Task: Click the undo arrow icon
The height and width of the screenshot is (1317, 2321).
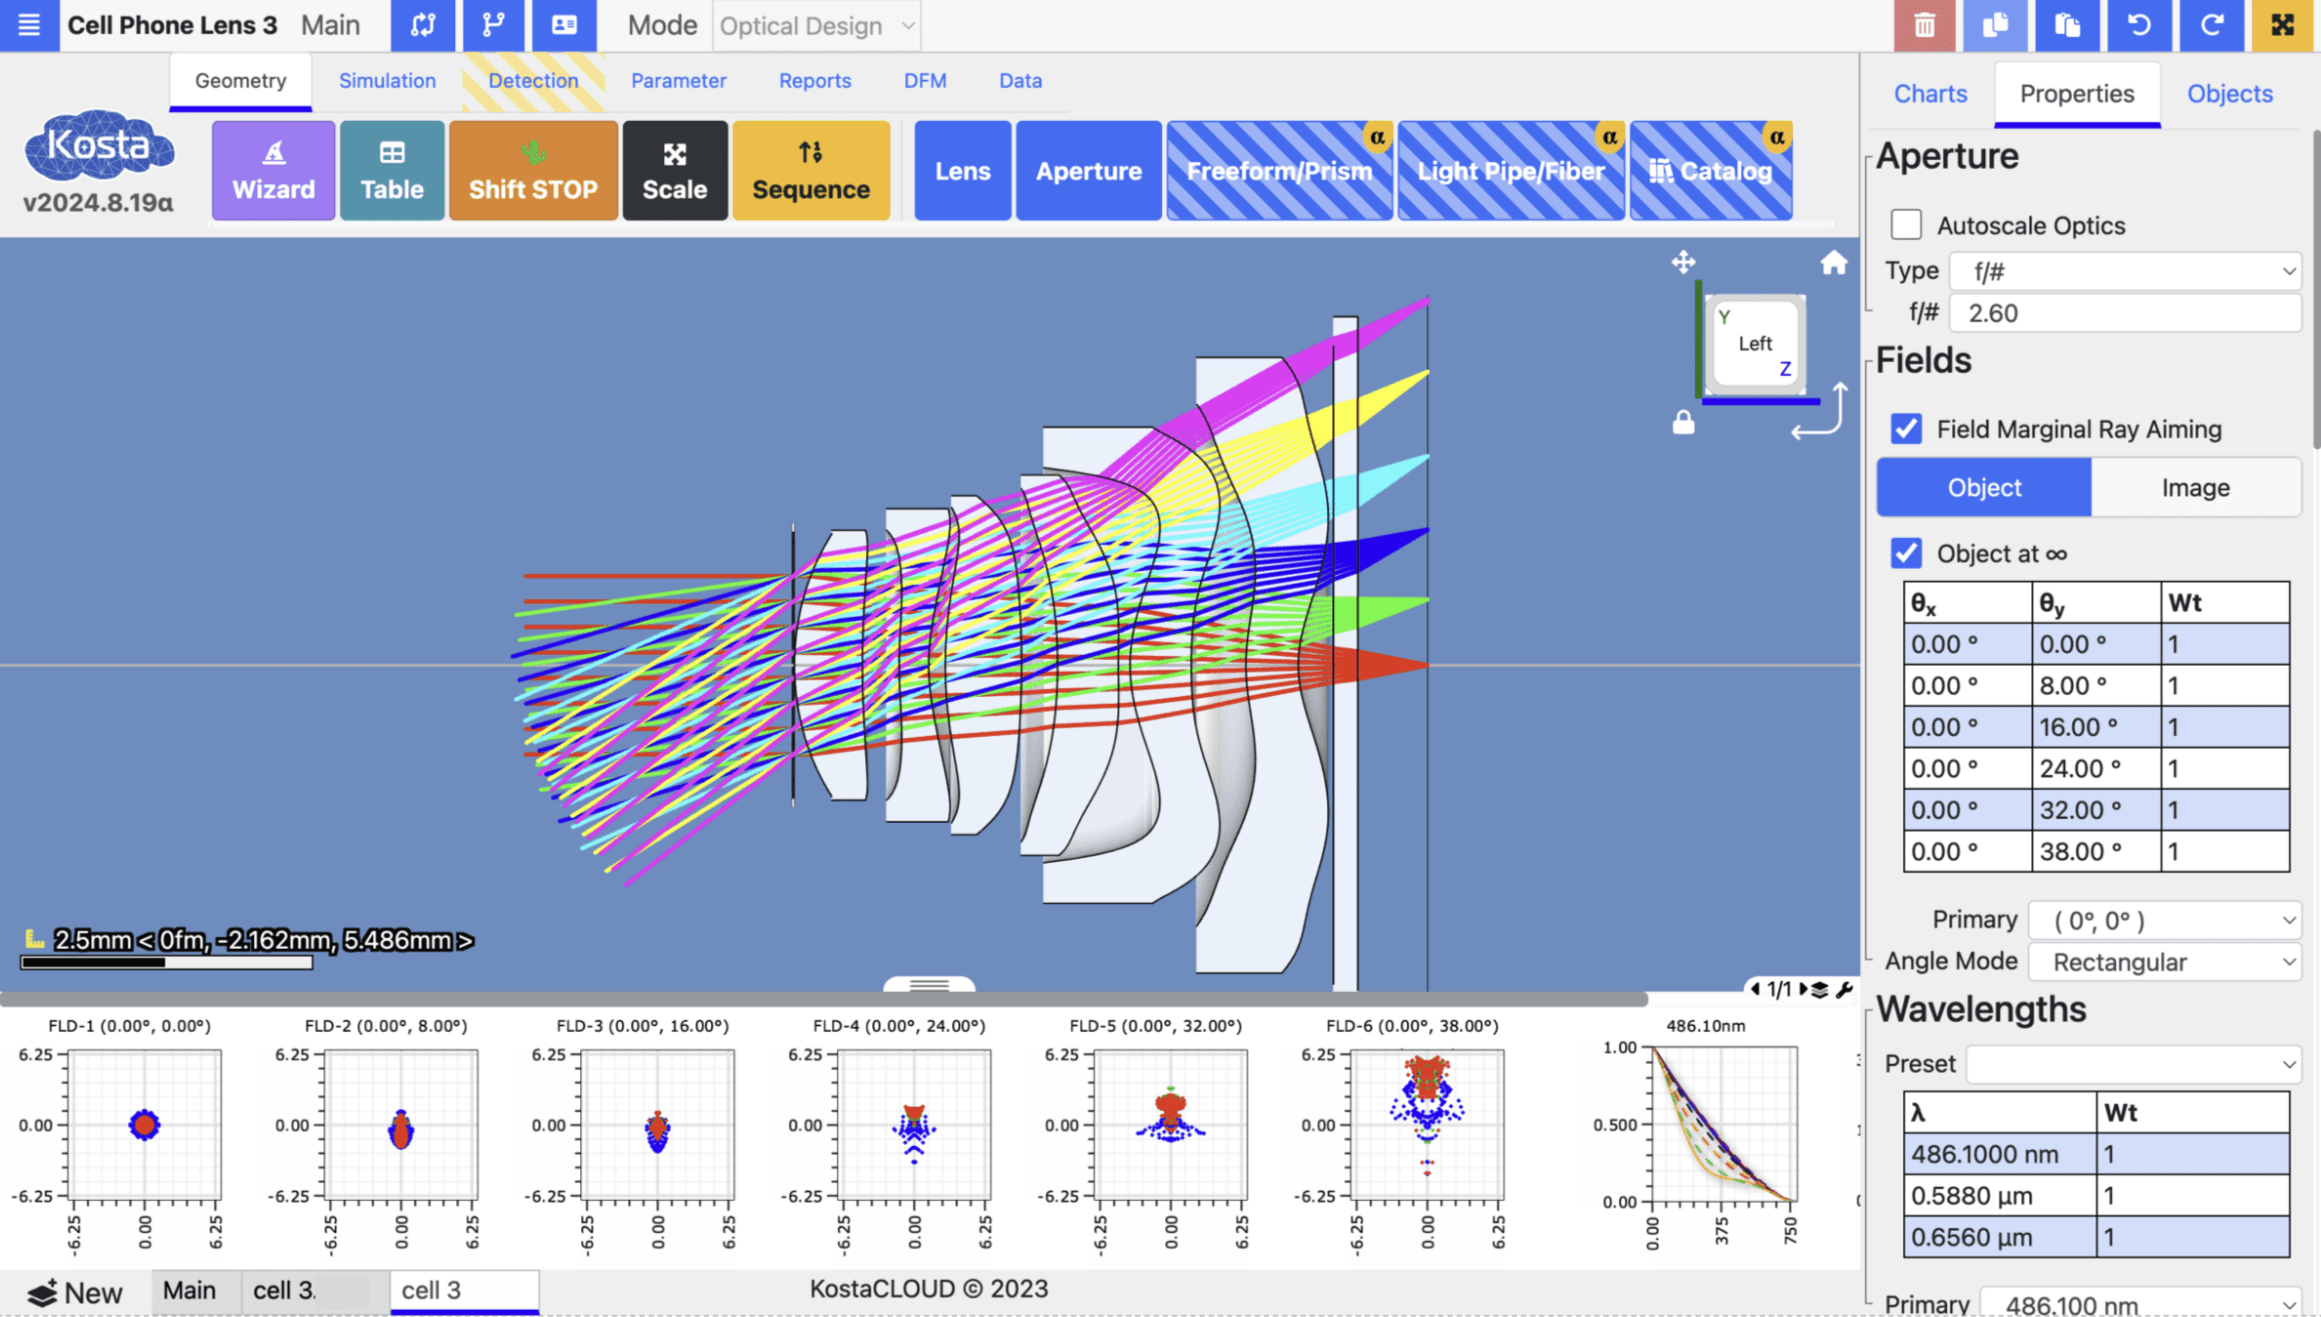Action: [x=2139, y=25]
